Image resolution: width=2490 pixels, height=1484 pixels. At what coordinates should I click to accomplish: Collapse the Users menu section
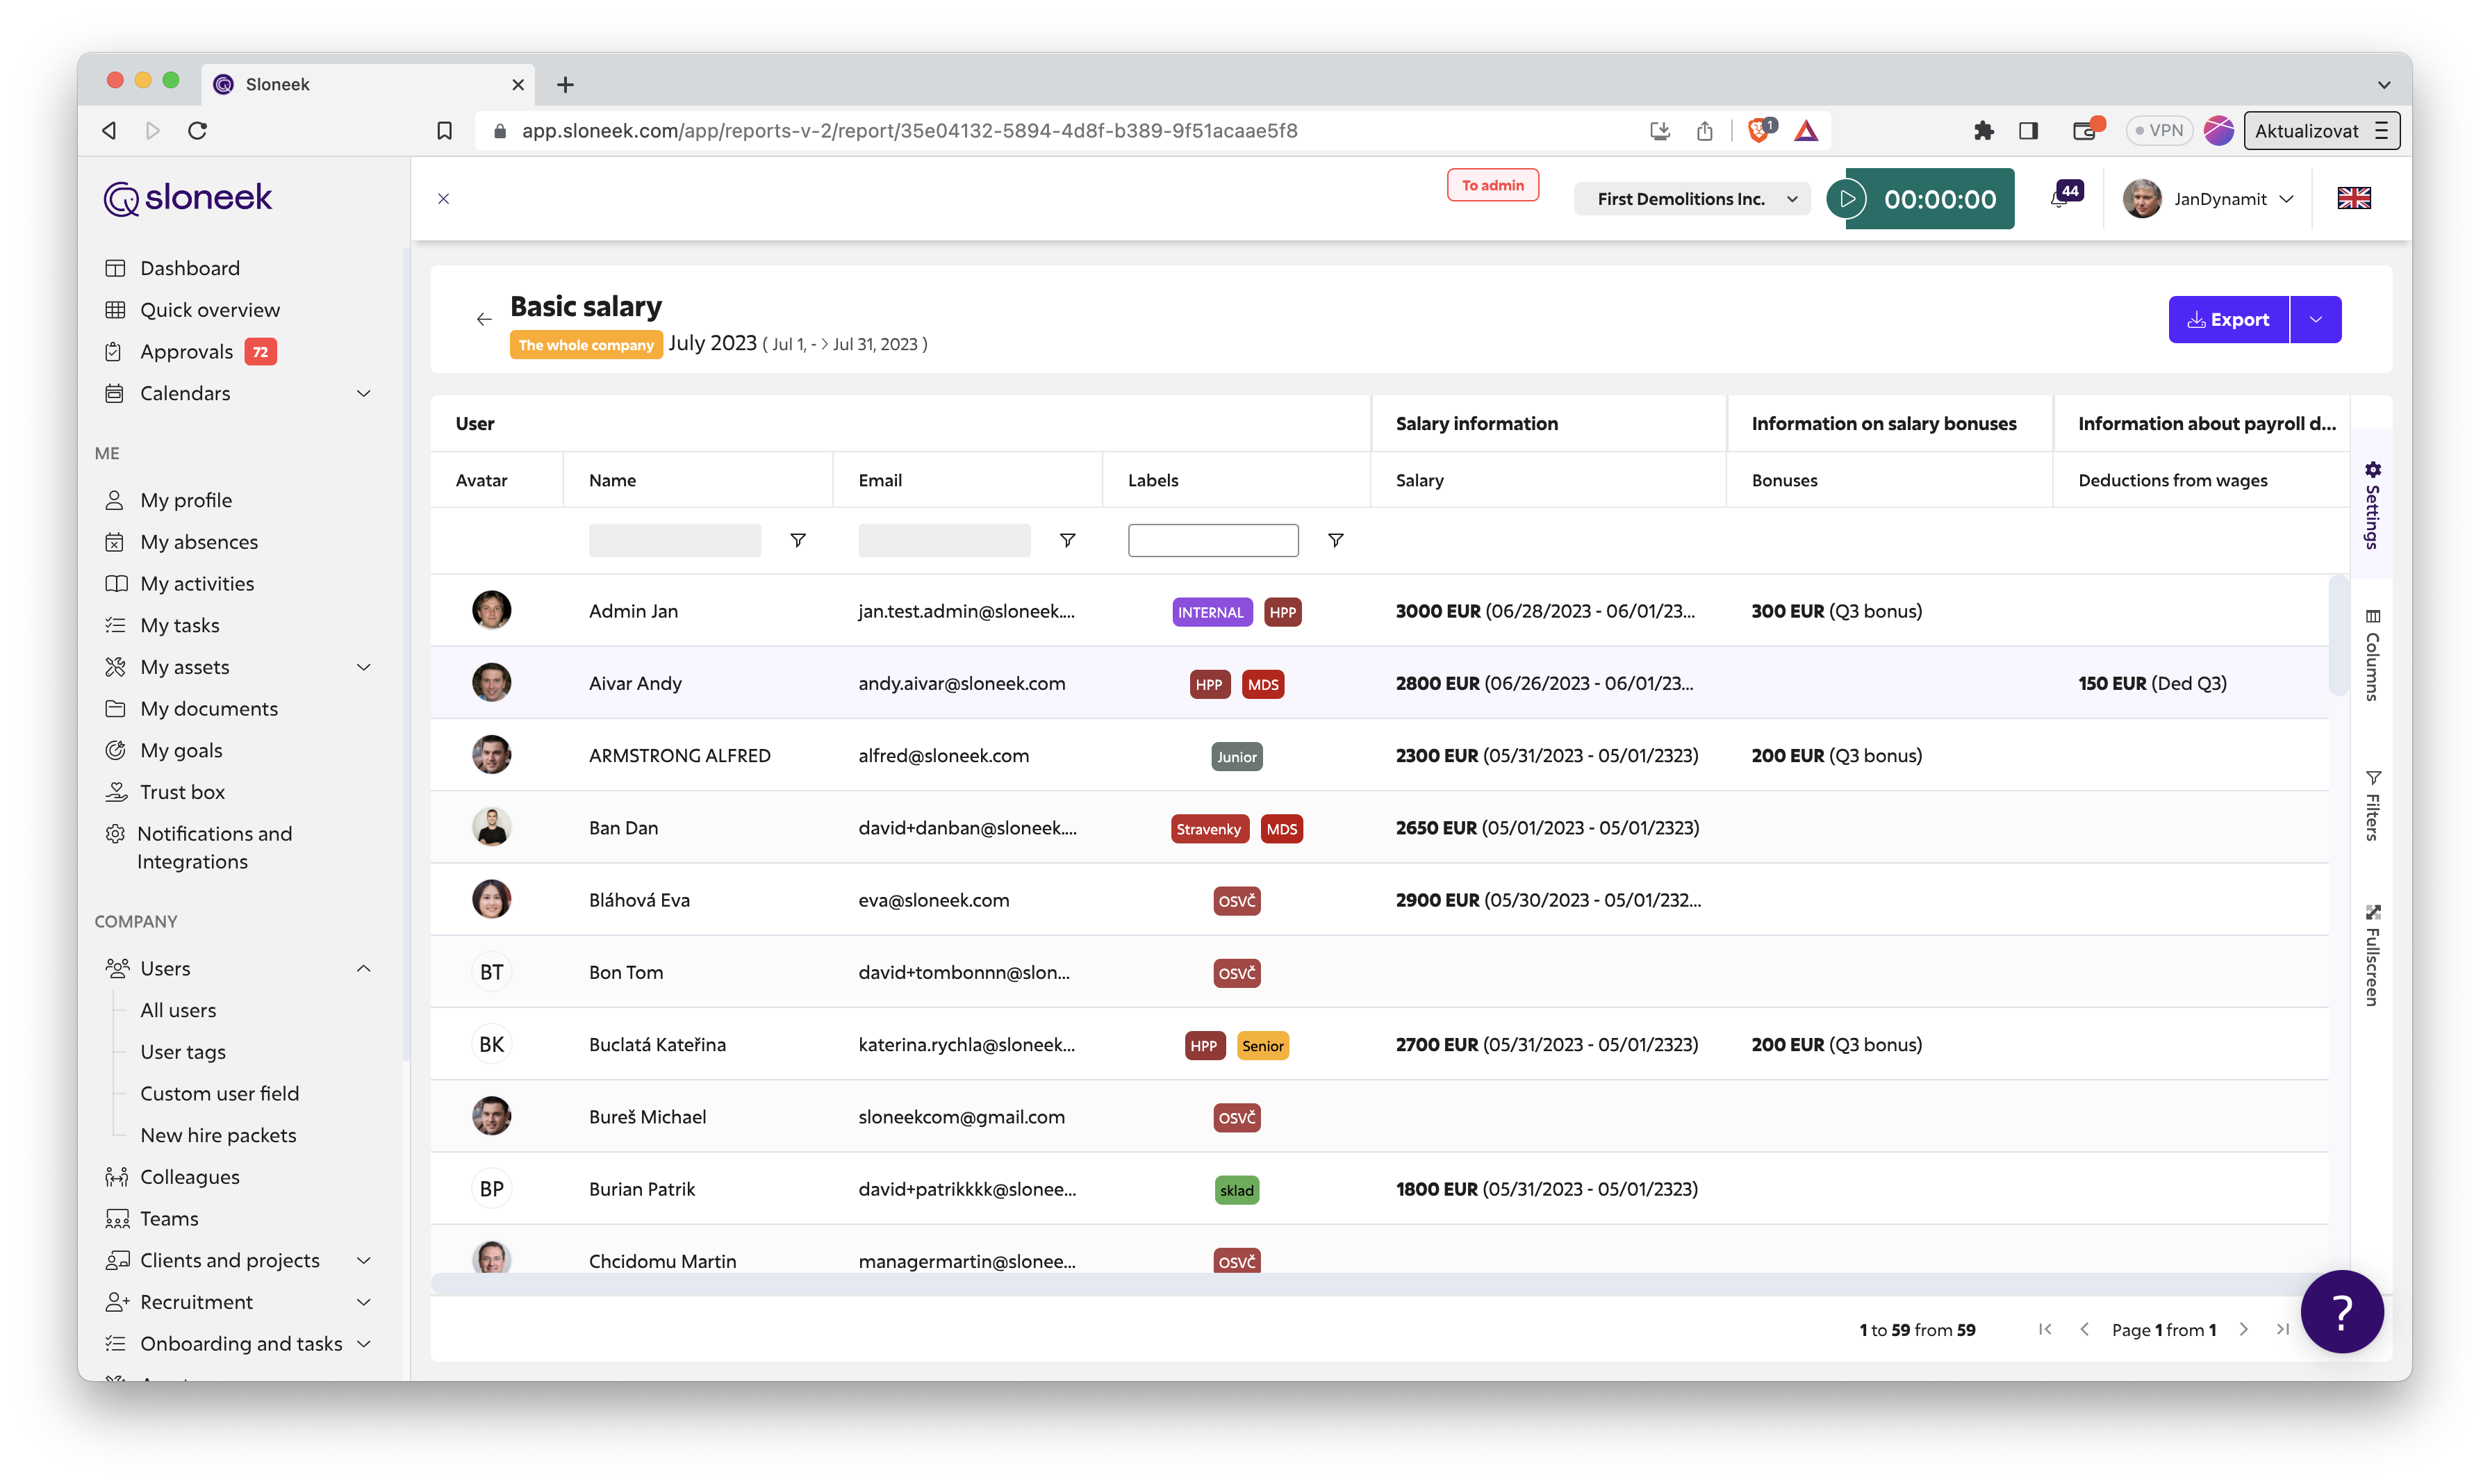point(364,969)
